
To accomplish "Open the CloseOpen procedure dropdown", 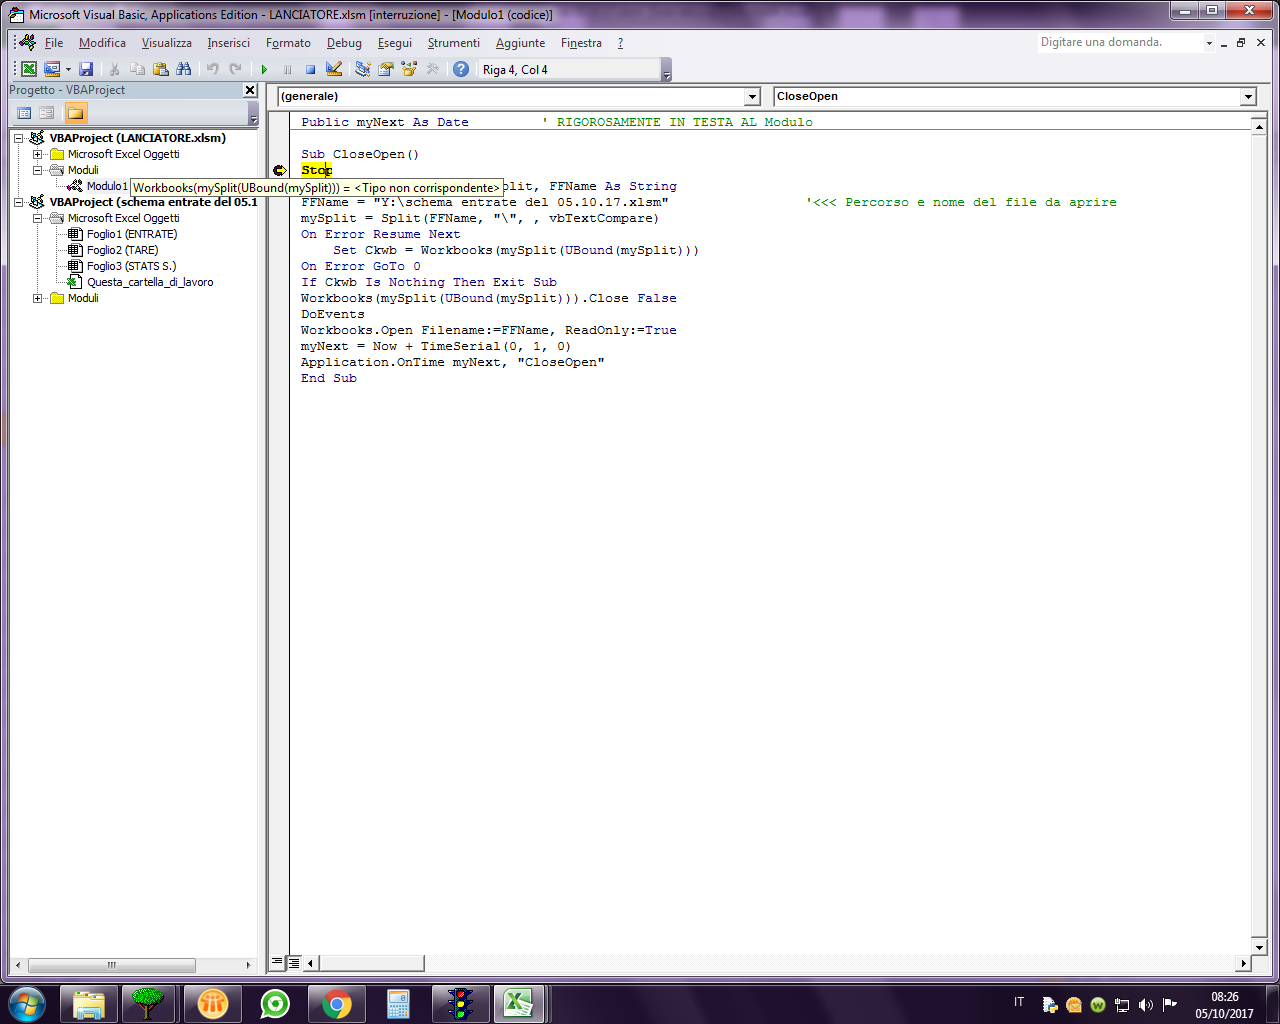I will coord(1248,97).
